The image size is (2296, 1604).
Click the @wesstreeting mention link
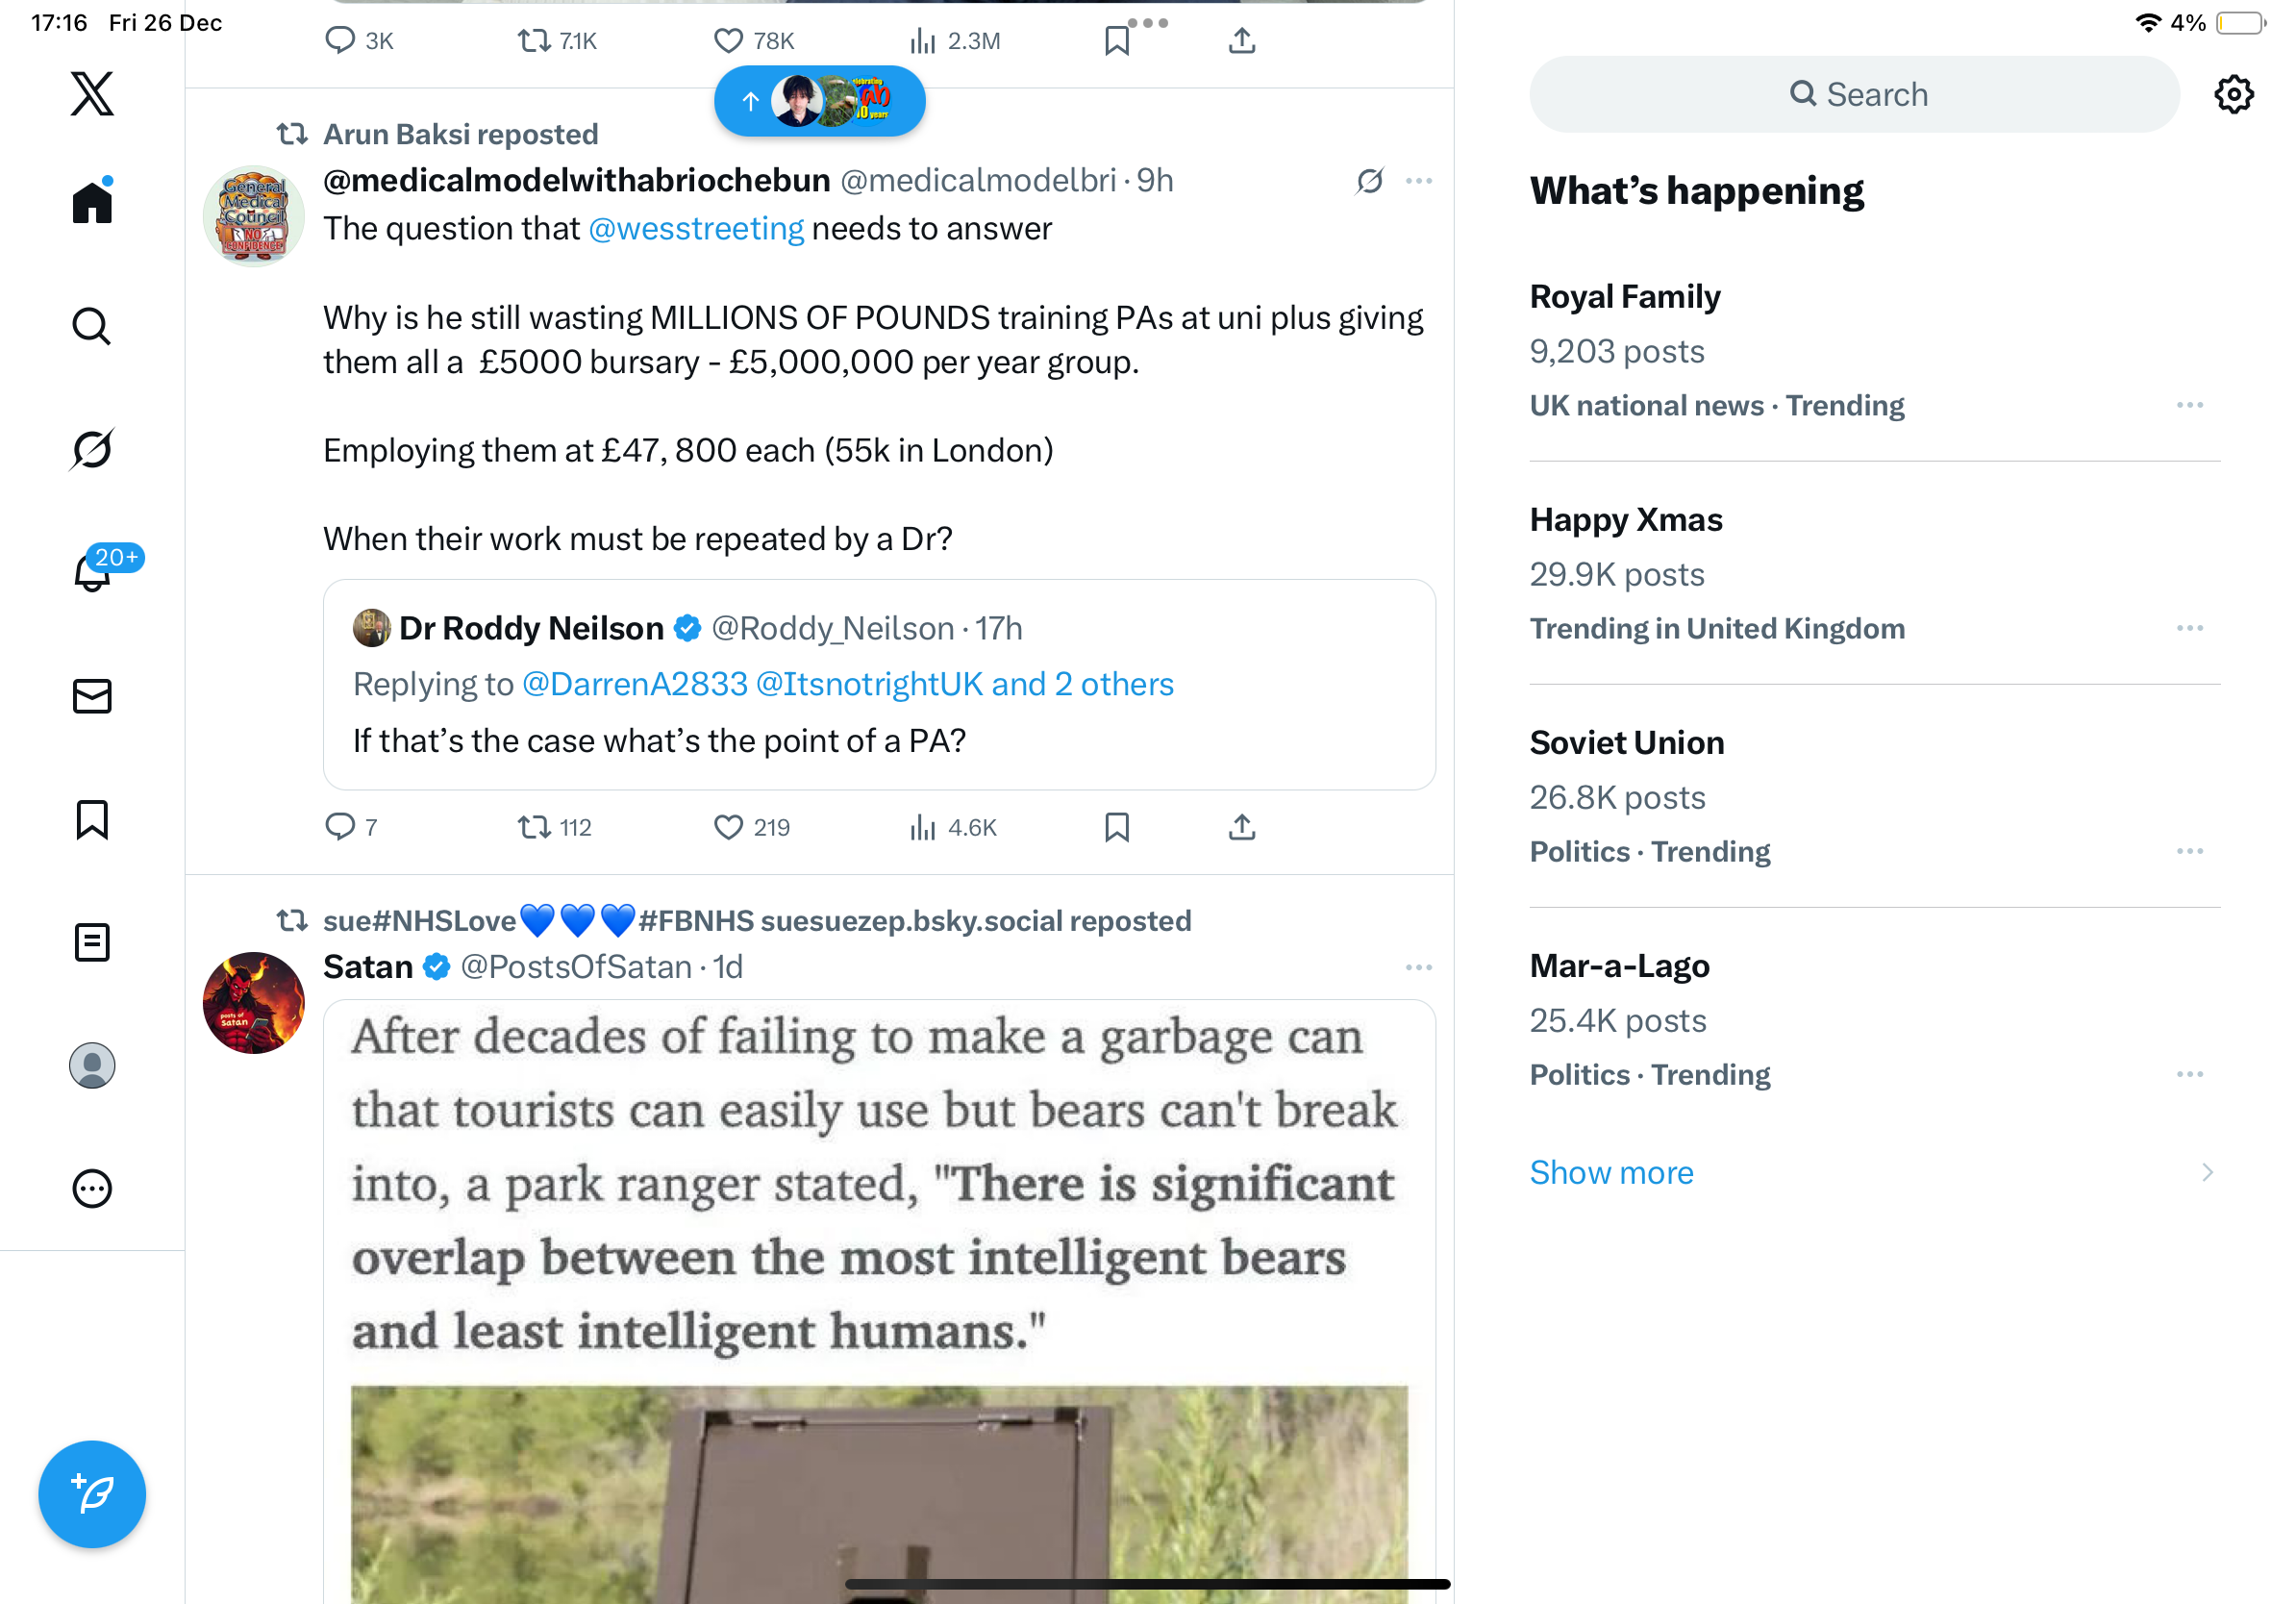(x=696, y=229)
